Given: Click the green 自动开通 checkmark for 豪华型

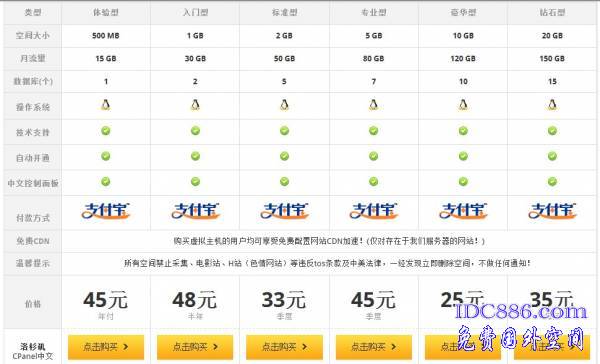Looking at the screenshot, I should pyautogui.click(x=463, y=156).
